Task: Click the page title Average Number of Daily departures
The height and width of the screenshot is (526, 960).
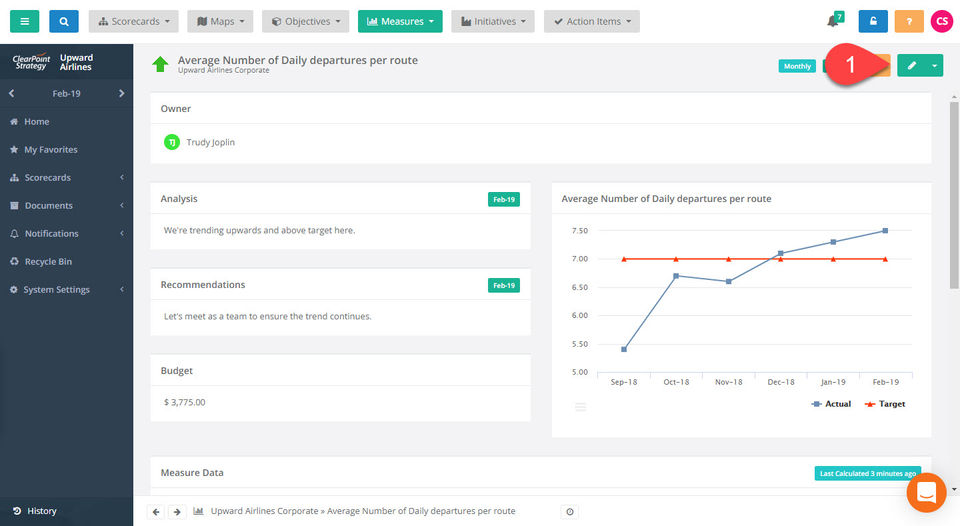Action: point(298,60)
